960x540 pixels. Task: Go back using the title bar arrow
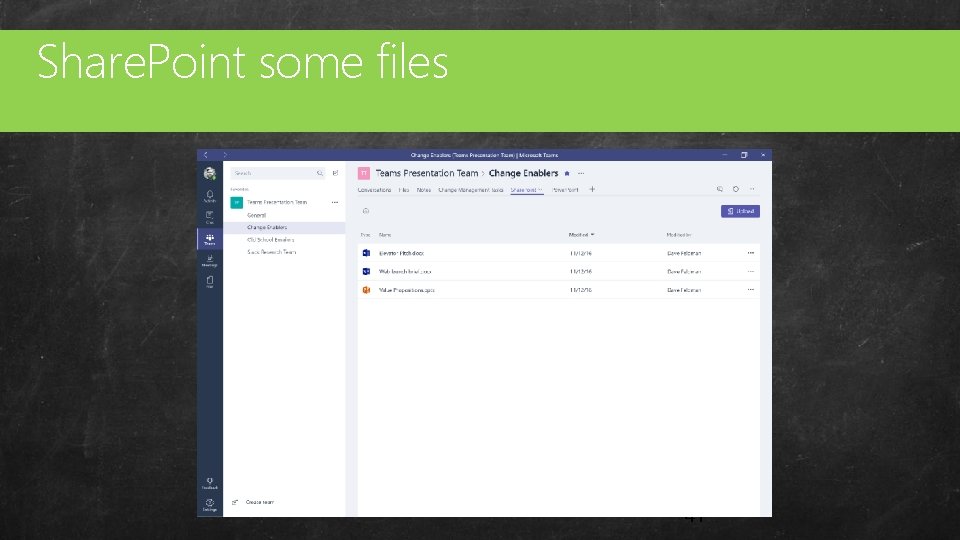click(x=206, y=155)
